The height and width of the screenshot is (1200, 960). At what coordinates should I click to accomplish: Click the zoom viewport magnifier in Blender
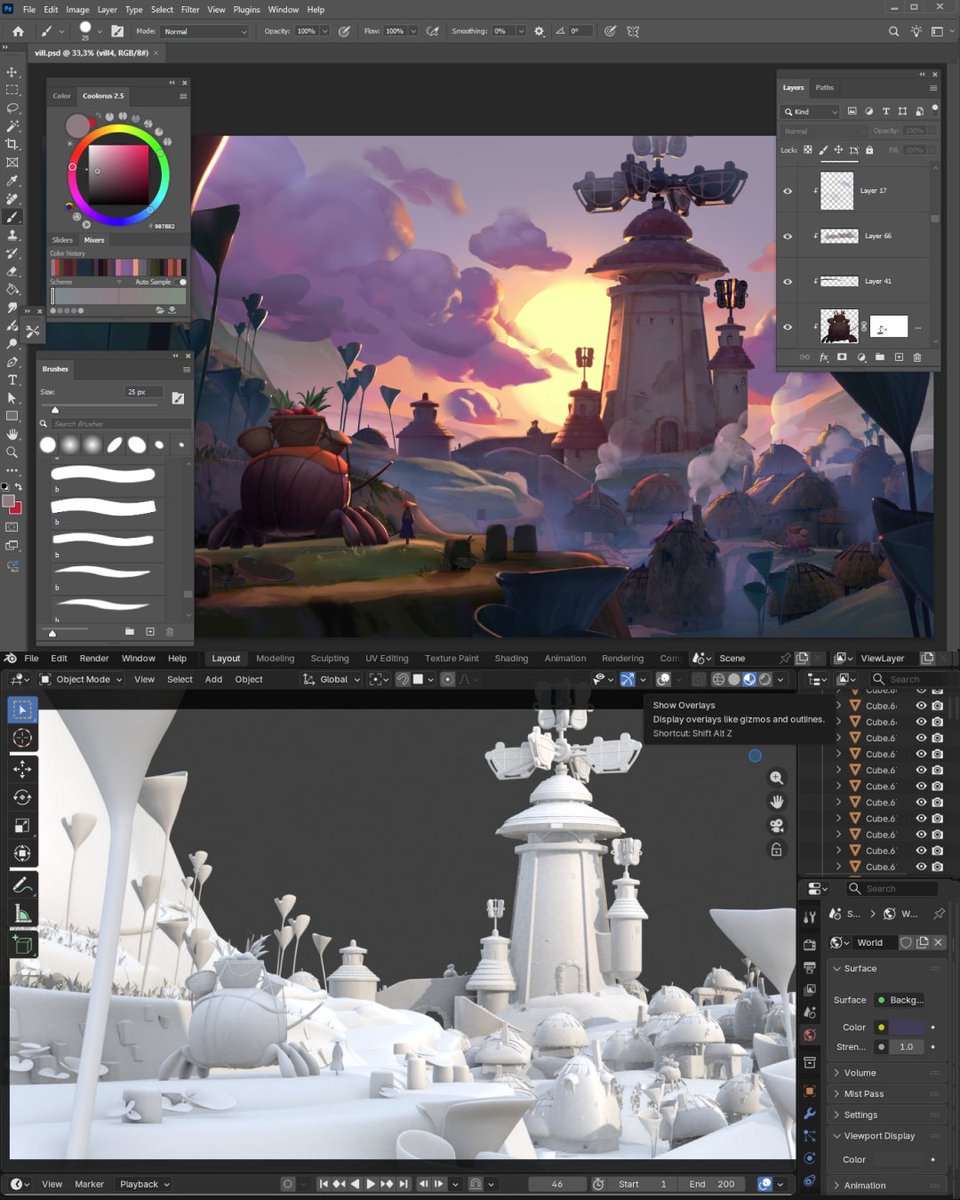point(776,778)
